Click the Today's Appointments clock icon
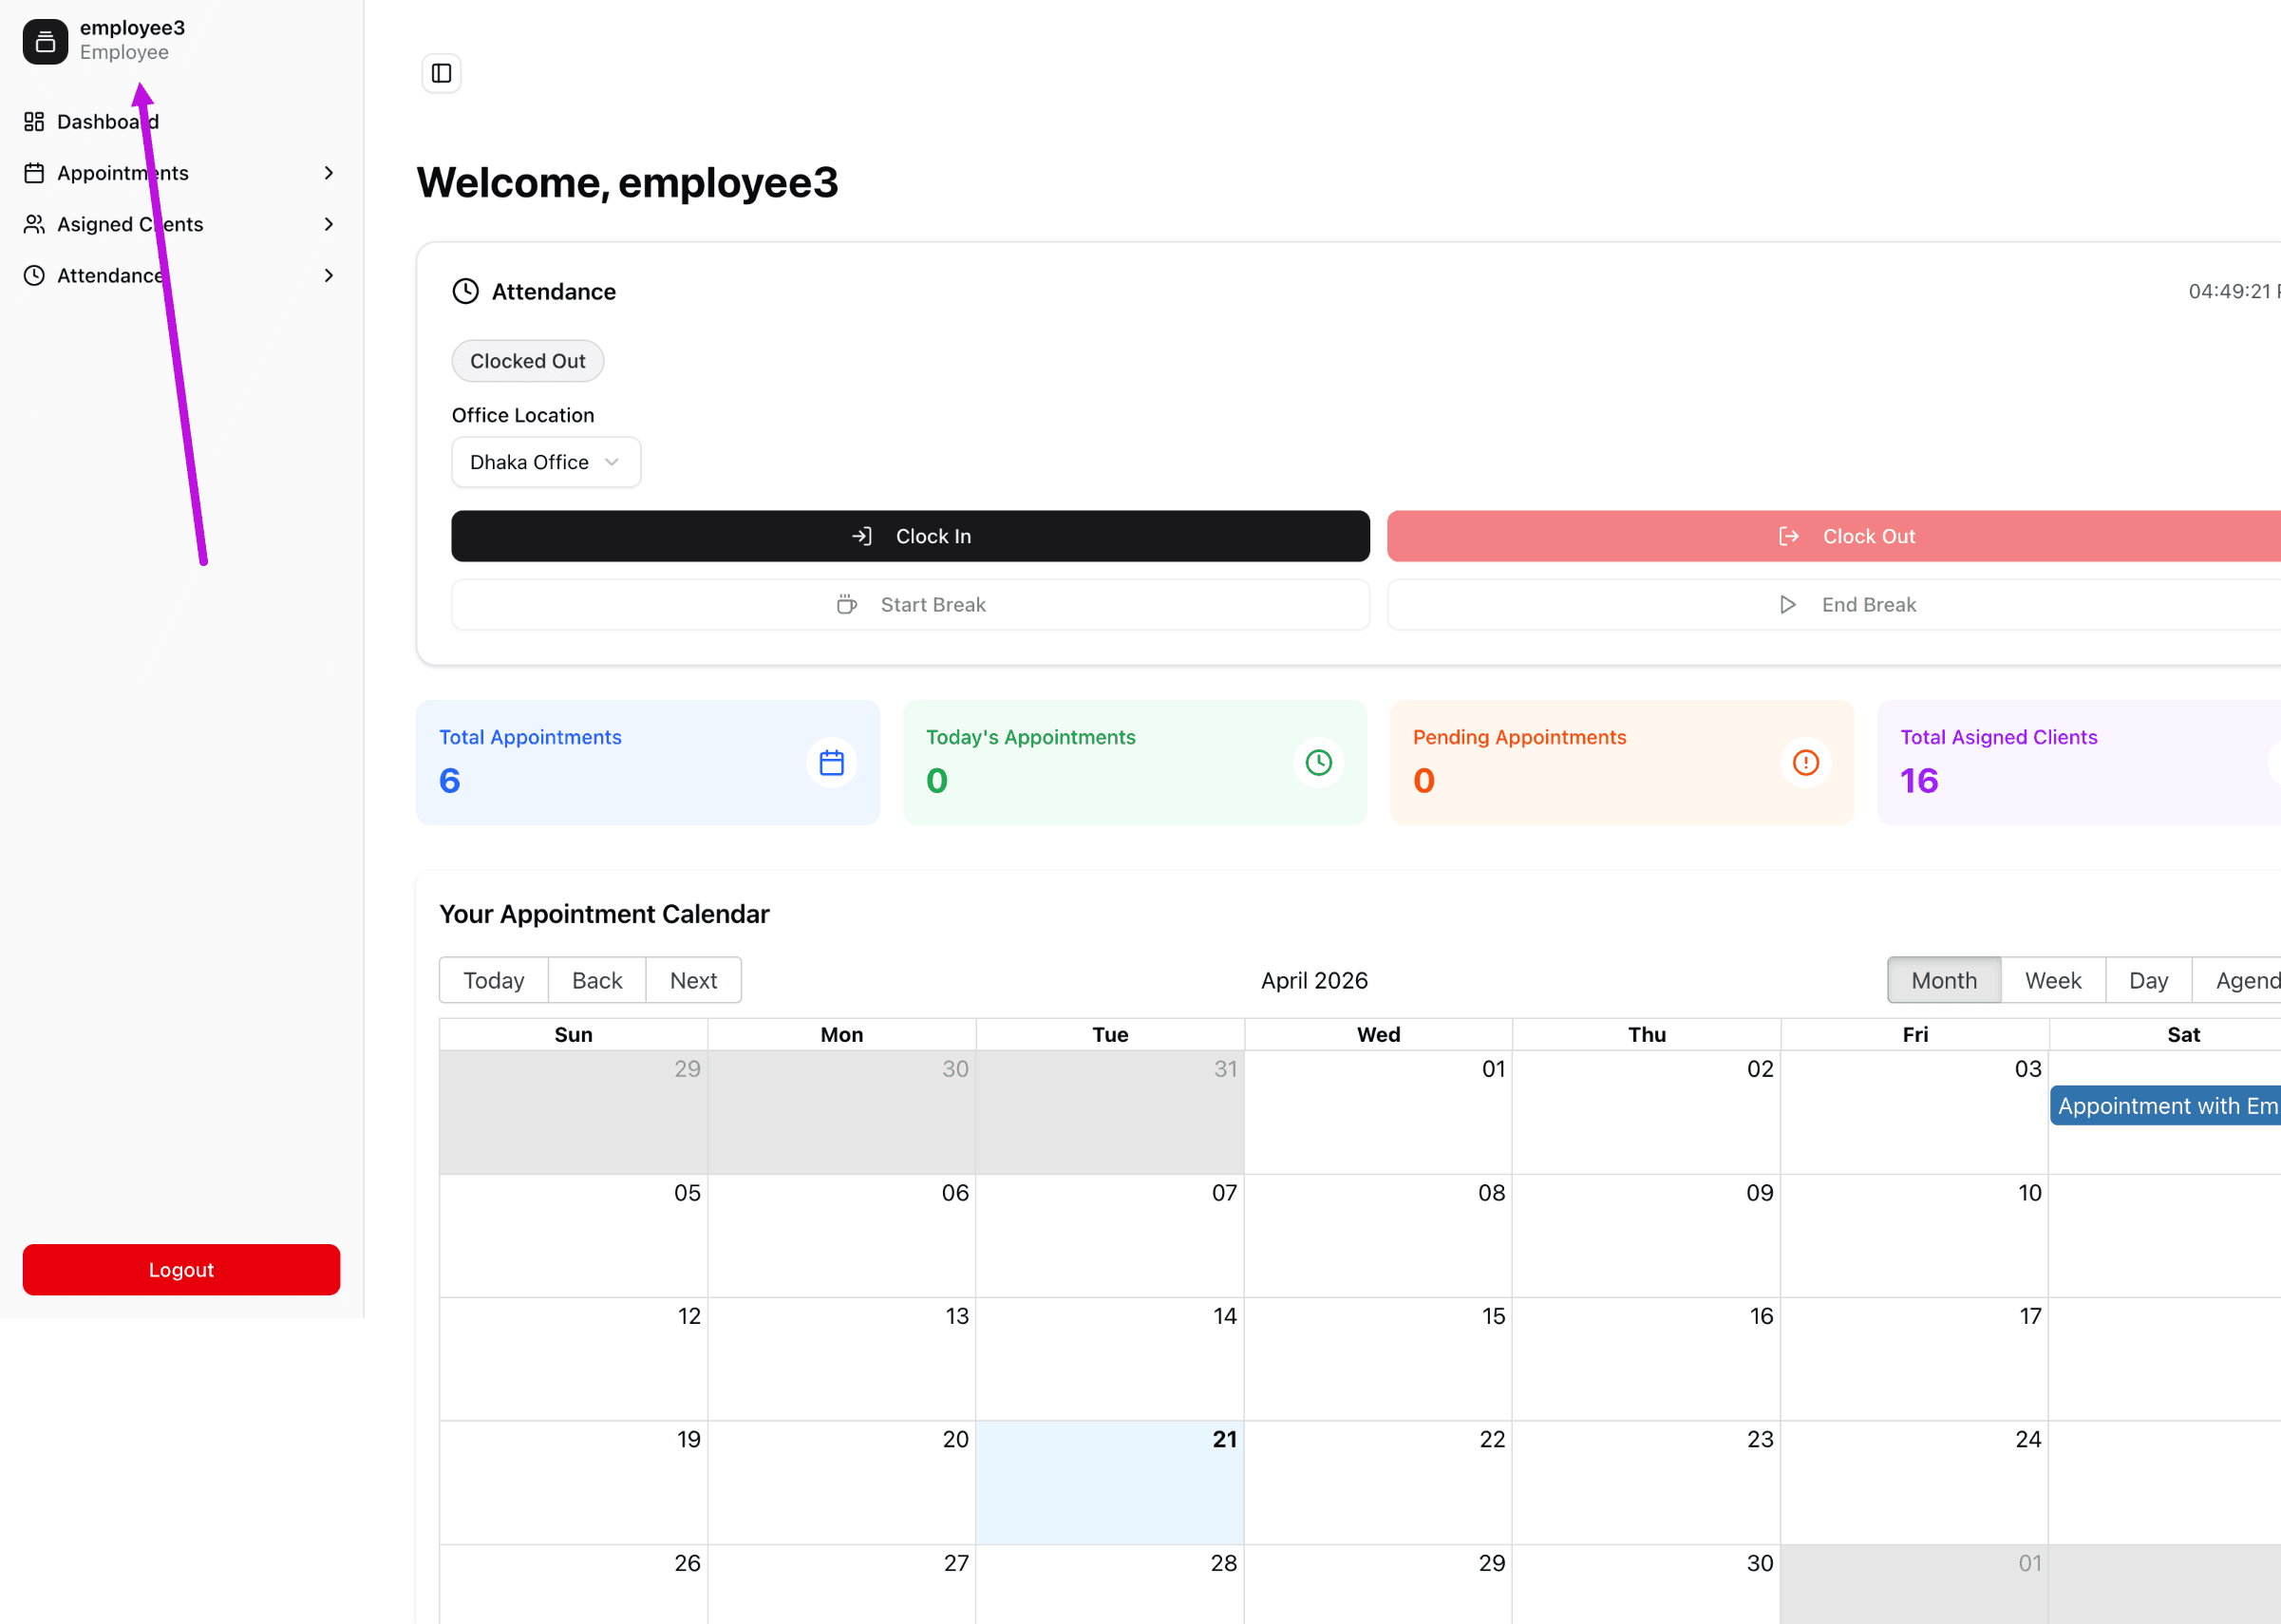 click(1318, 762)
